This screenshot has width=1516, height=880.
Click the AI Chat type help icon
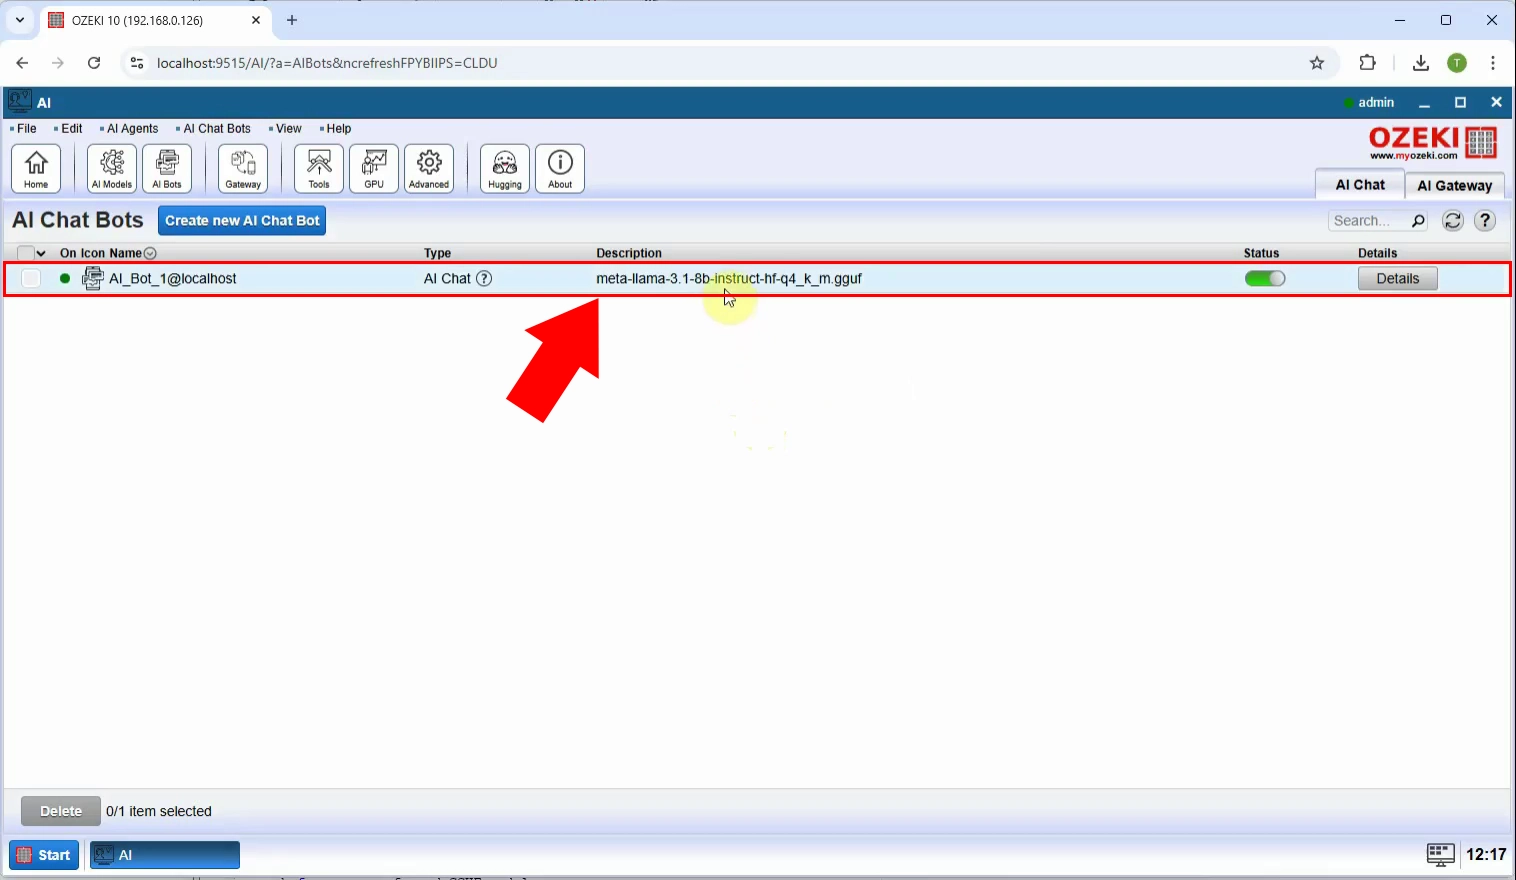click(484, 279)
